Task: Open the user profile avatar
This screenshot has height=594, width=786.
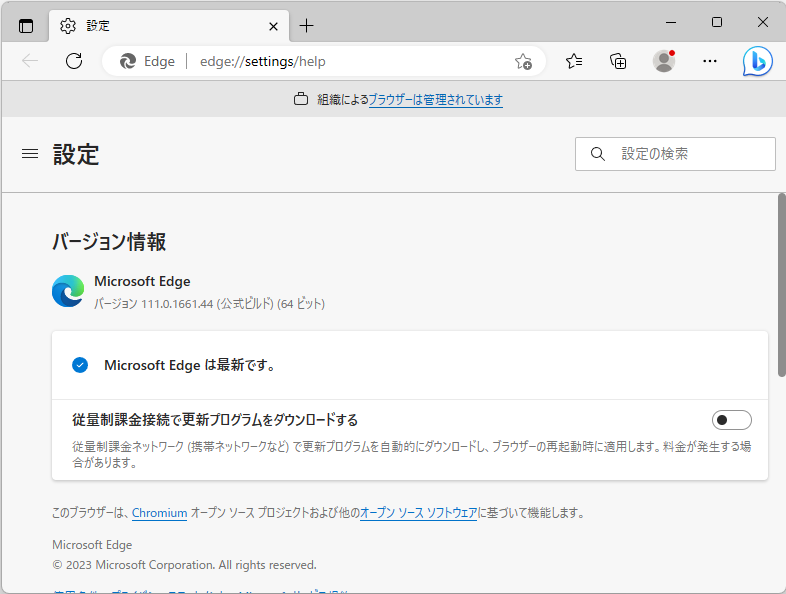Action: [x=664, y=61]
